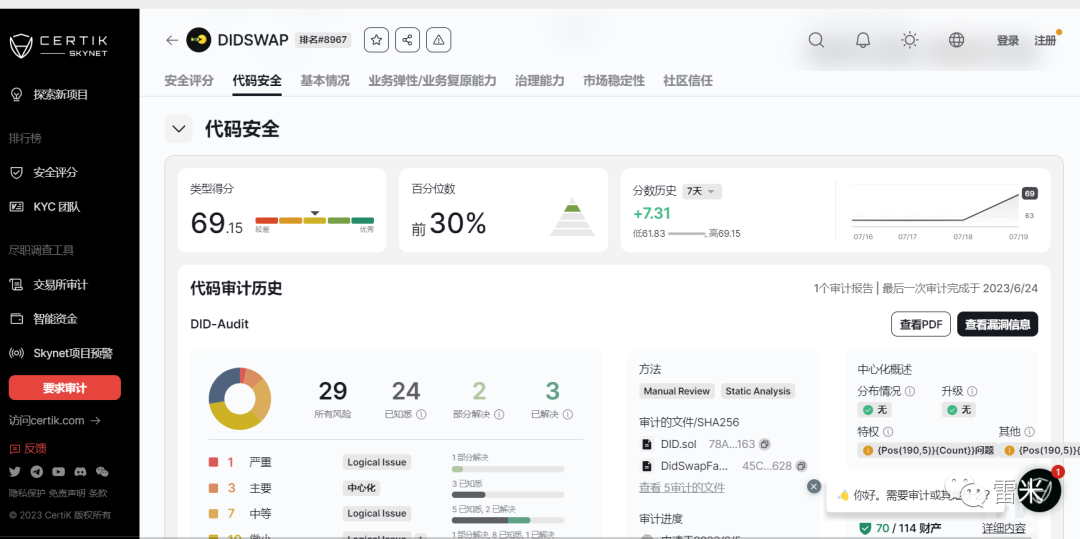Open CertiK YouTube icon

(59, 472)
